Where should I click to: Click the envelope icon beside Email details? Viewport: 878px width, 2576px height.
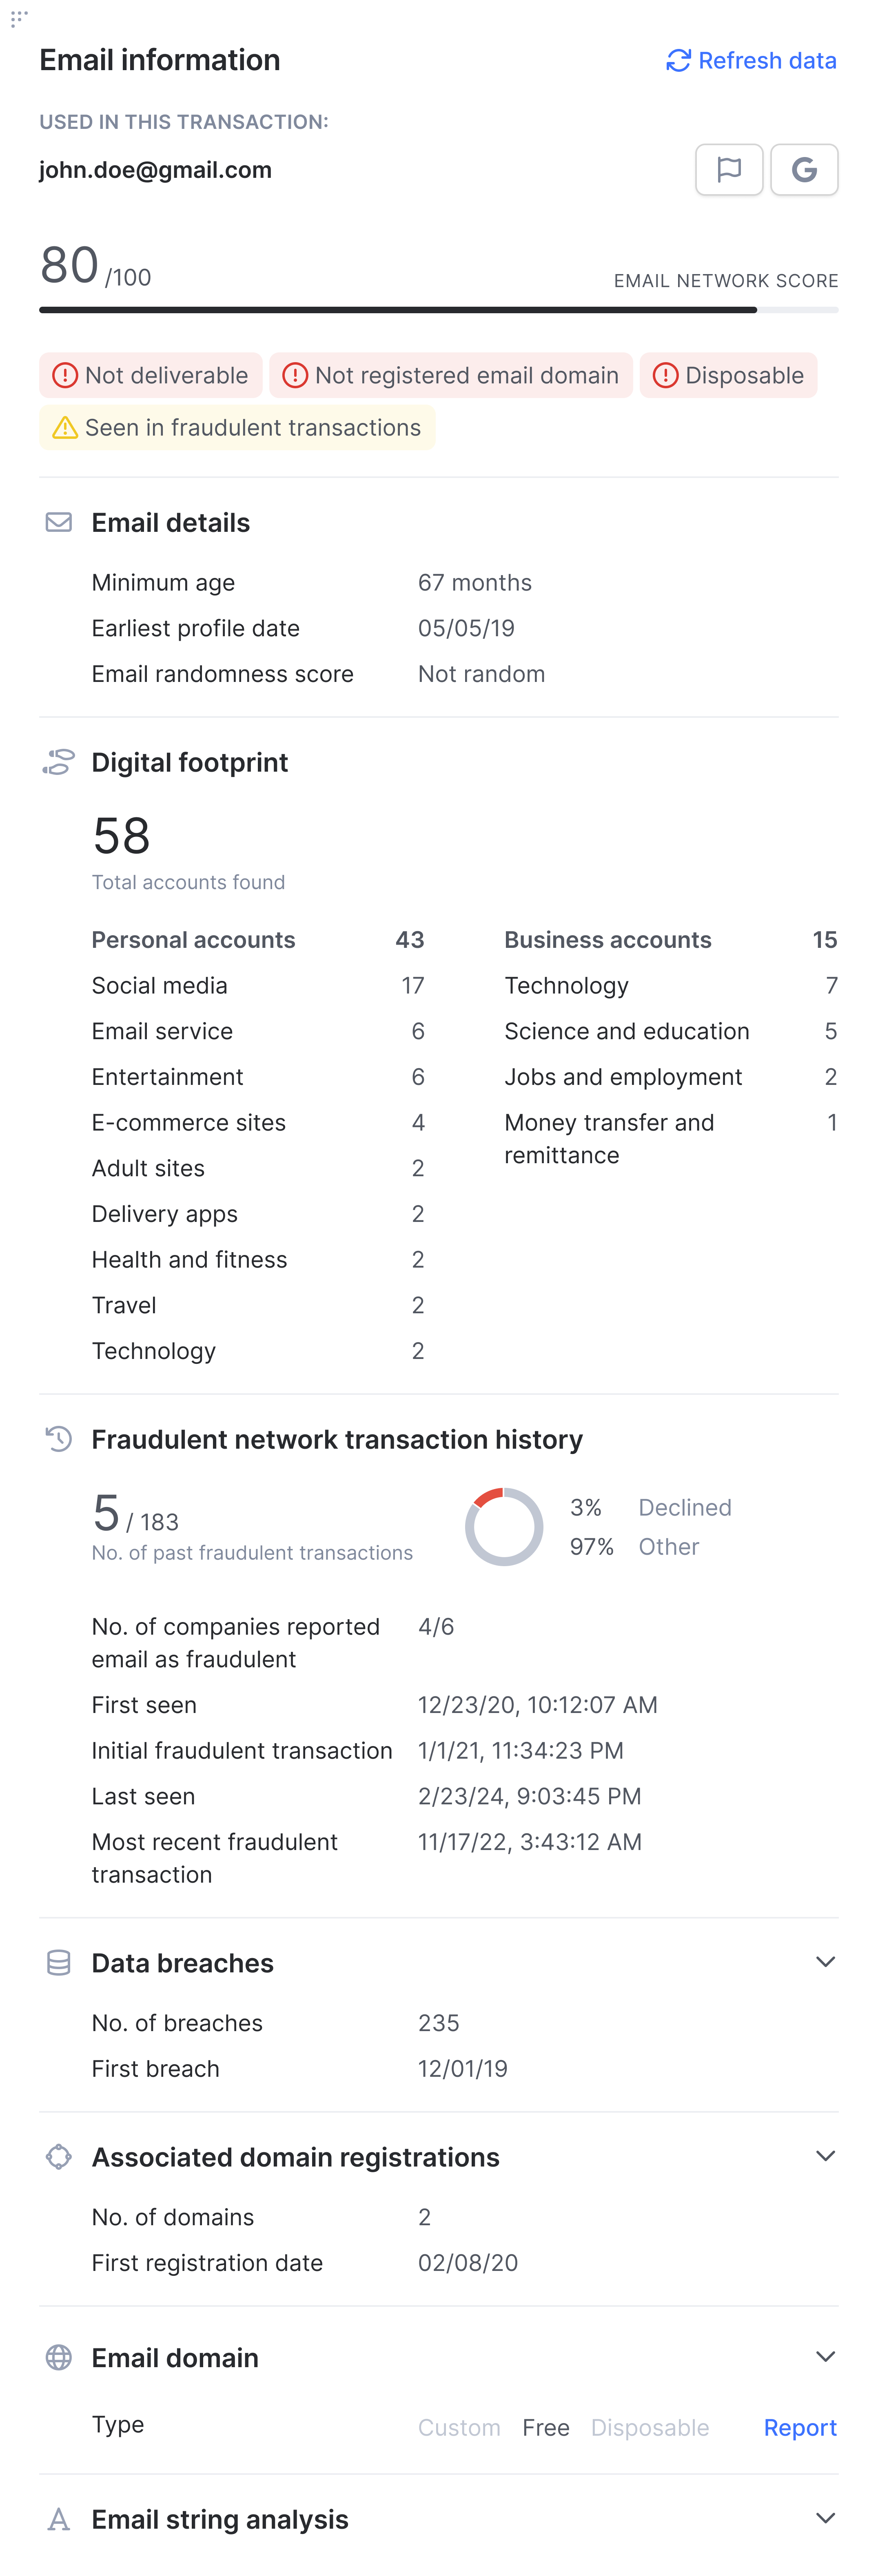click(x=59, y=522)
